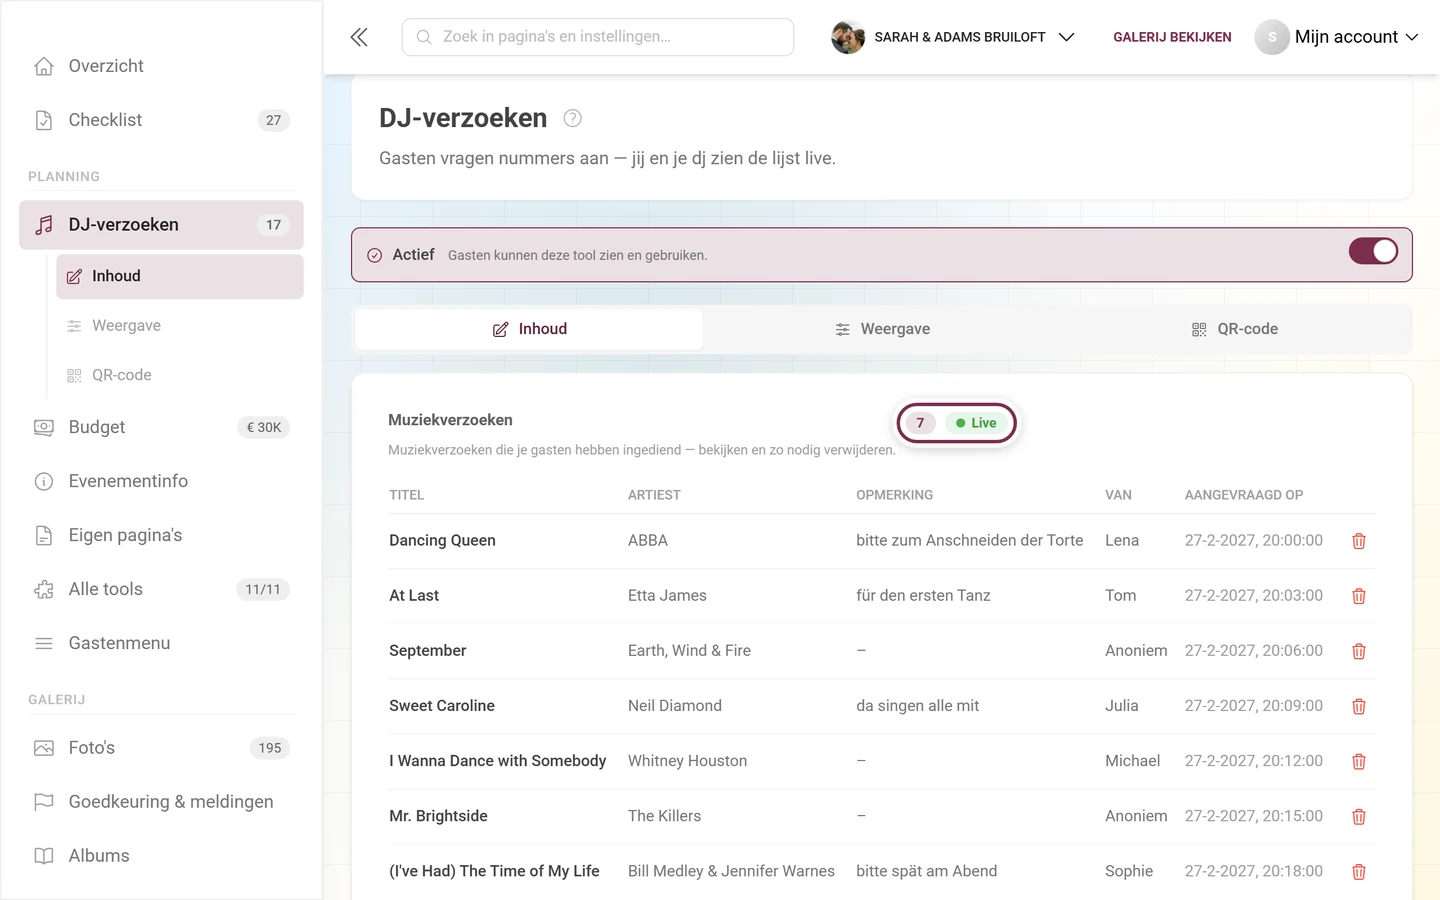
Task: Go to Checklist in the sidebar
Action: (x=161, y=120)
